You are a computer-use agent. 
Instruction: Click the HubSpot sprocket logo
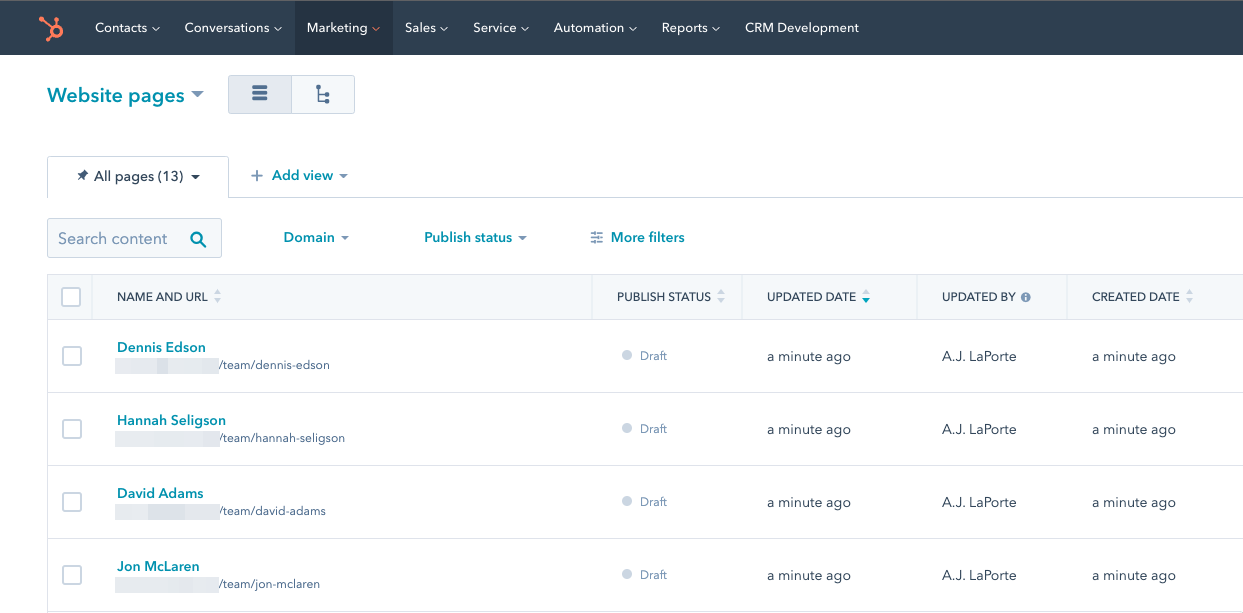pos(49,27)
